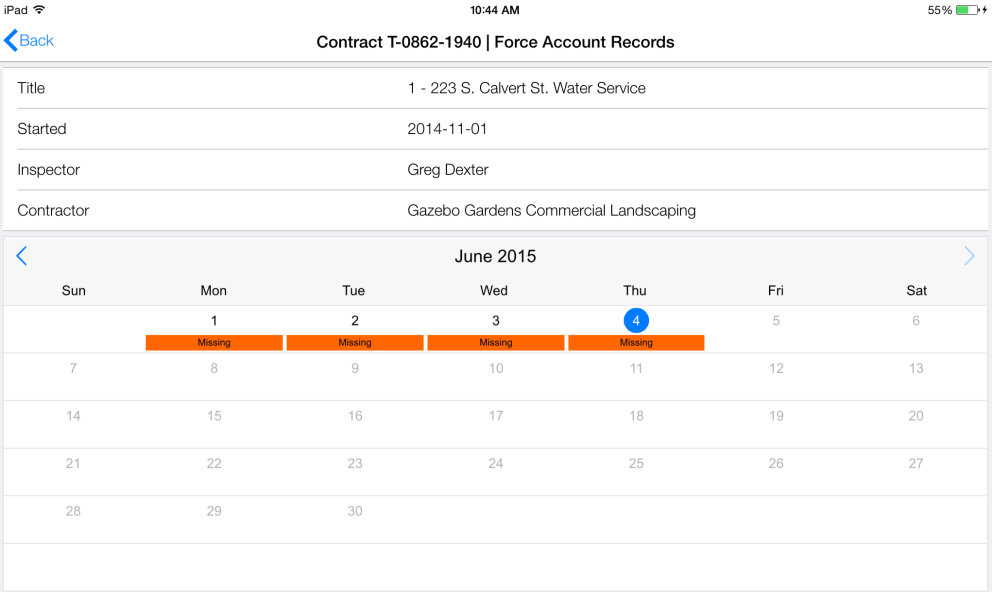Tap the Back chevron icon
This screenshot has width=992, height=592.
11,41
